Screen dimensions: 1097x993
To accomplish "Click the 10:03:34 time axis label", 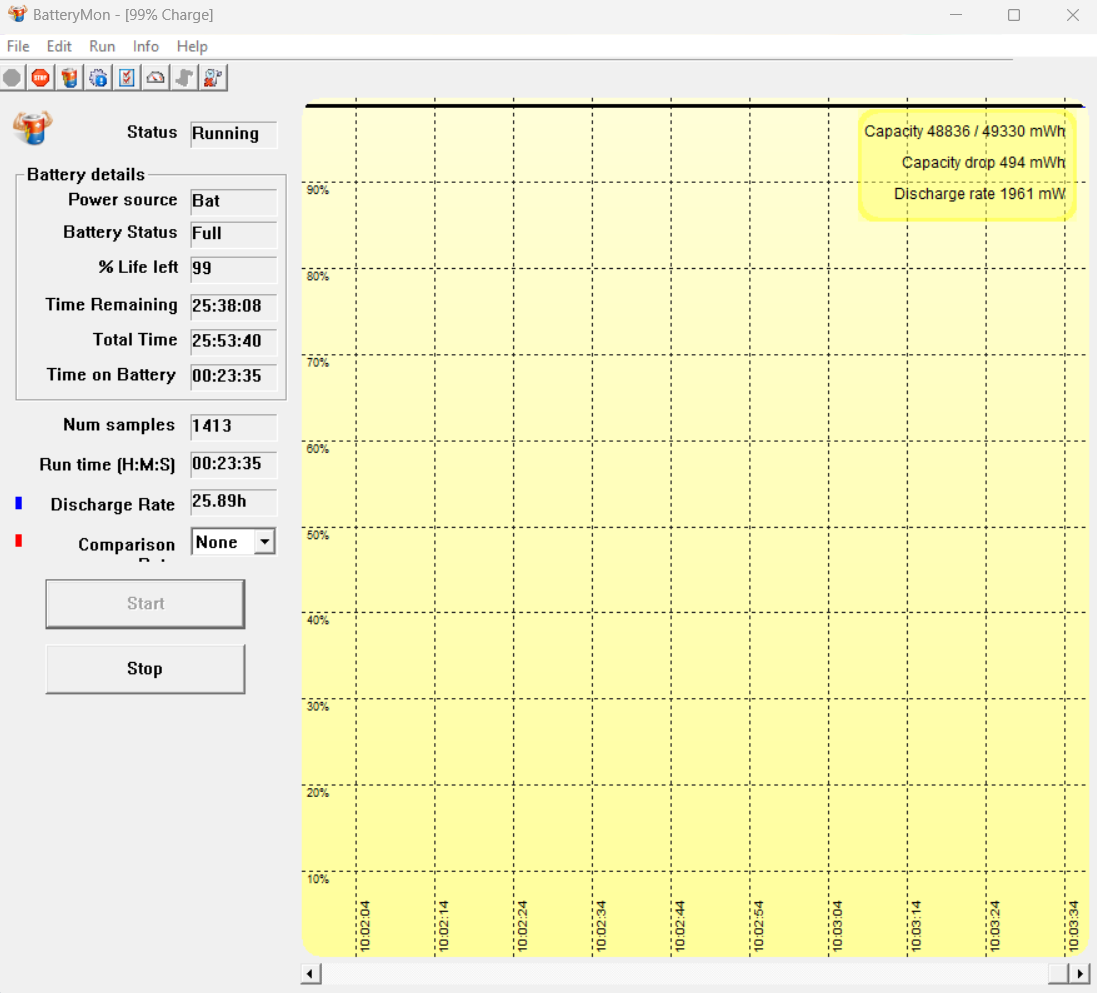I will 1074,926.
